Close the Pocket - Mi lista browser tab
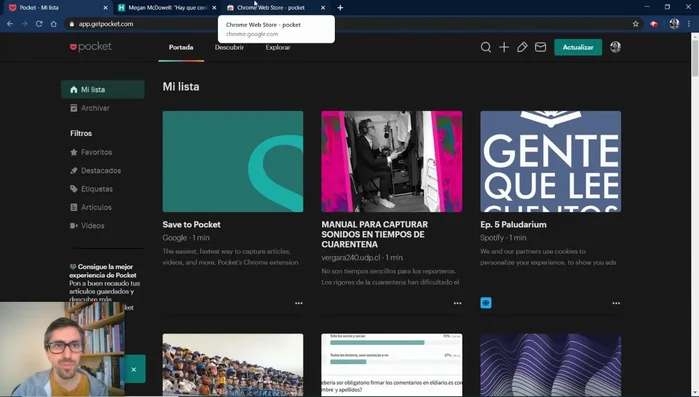The image size is (699, 397). [105, 8]
